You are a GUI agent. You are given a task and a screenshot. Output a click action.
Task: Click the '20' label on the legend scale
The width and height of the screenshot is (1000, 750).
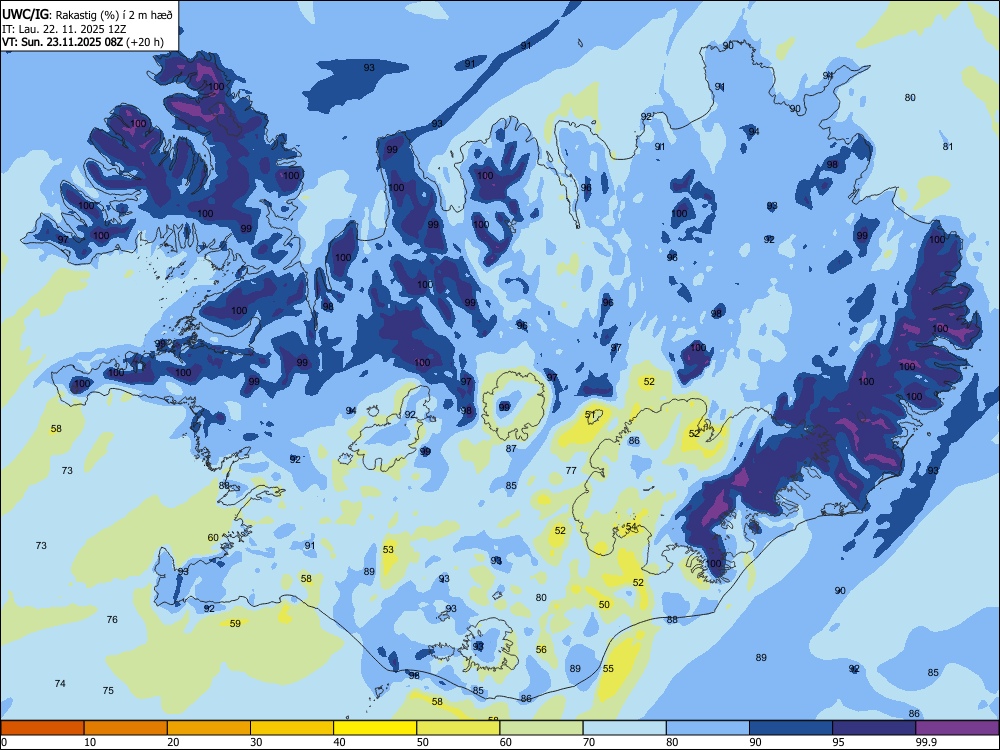point(173,742)
